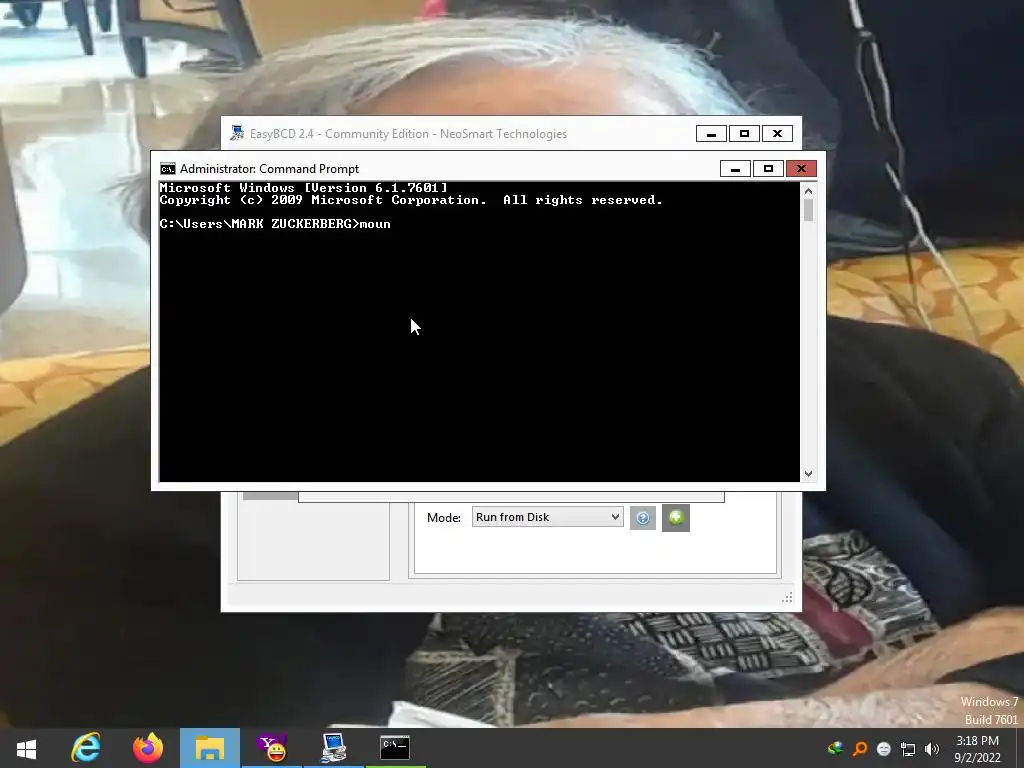Open the Windows Start button

point(26,748)
